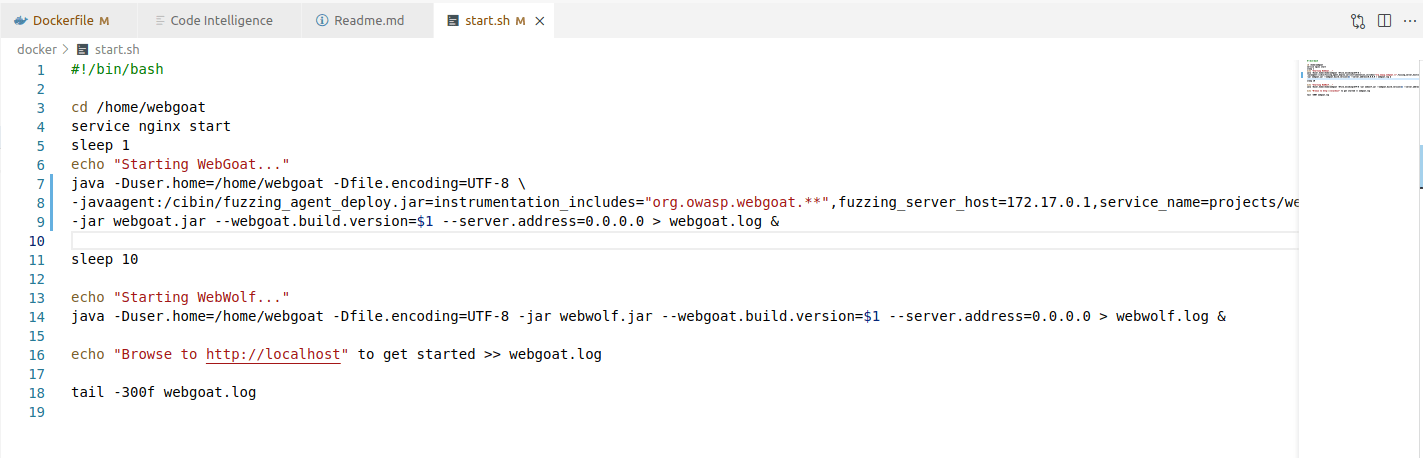This screenshot has width=1423, height=458.
Task: Split the editor to the right
Action: coord(1384,20)
